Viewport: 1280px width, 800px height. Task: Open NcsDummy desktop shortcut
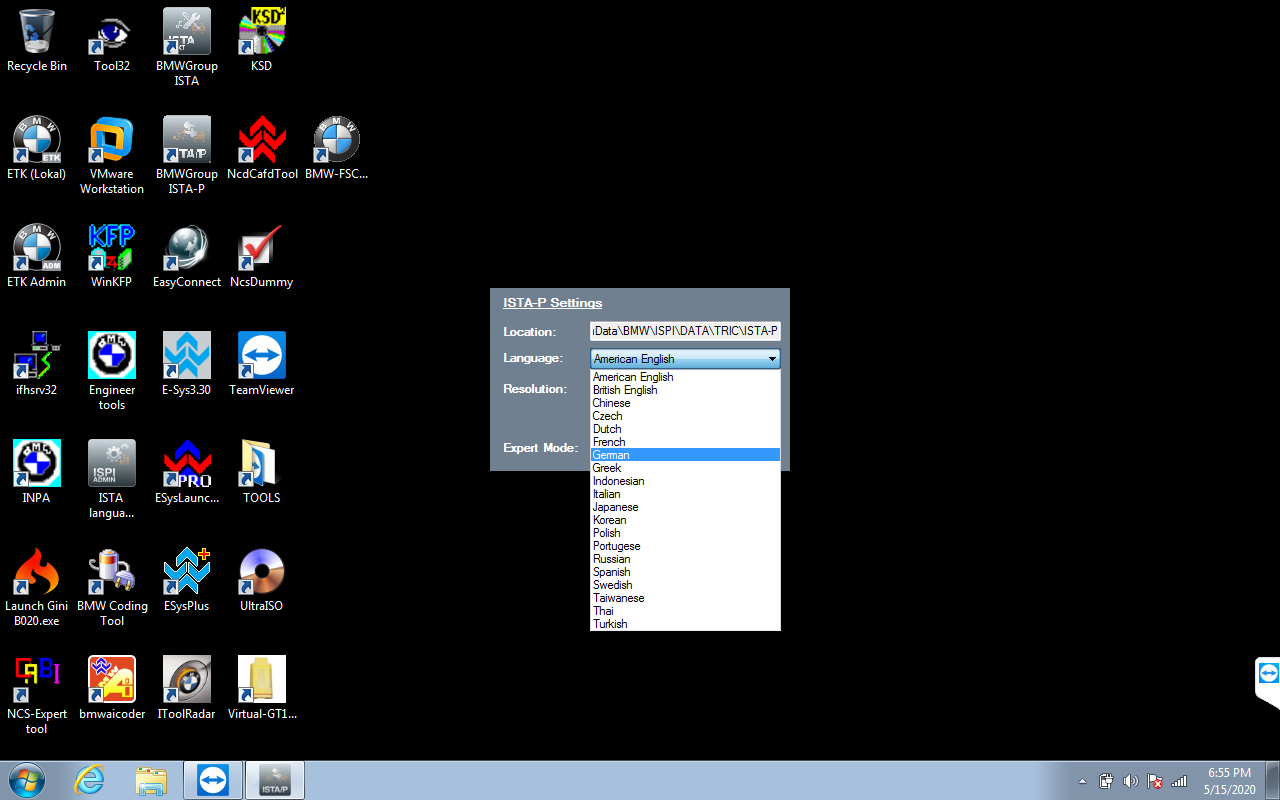262,256
